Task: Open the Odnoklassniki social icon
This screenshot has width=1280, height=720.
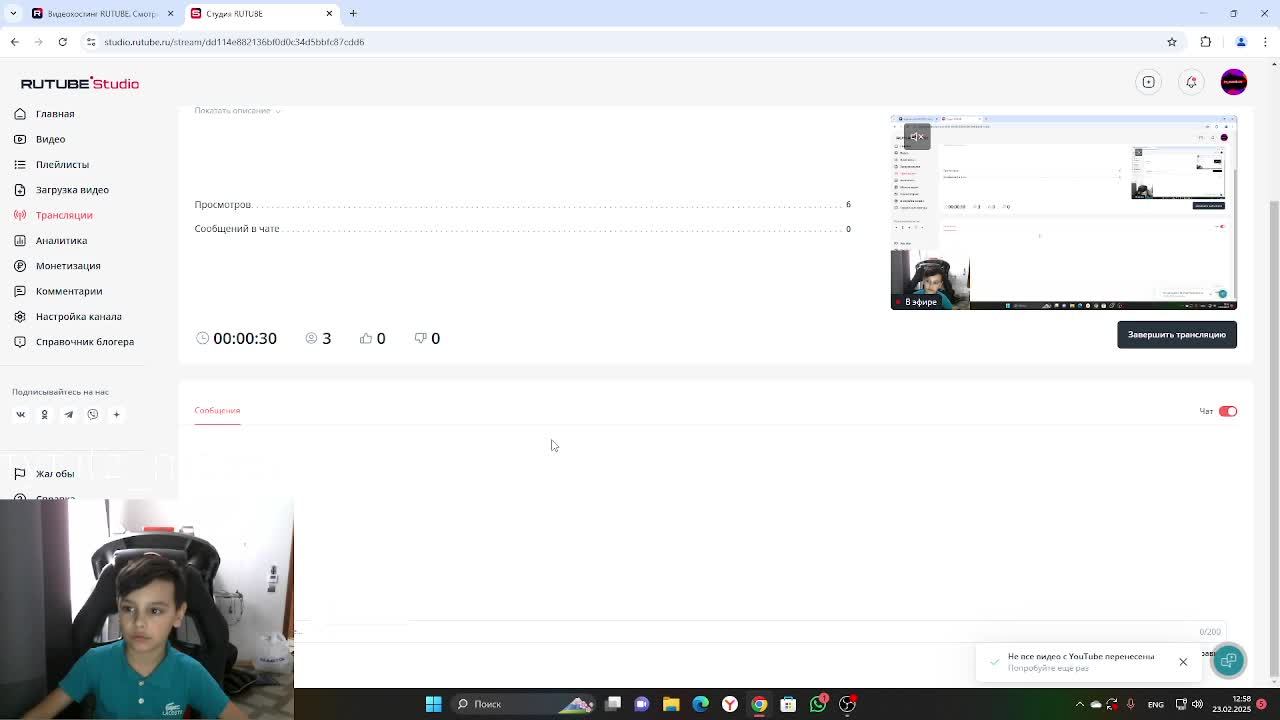Action: point(44,414)
